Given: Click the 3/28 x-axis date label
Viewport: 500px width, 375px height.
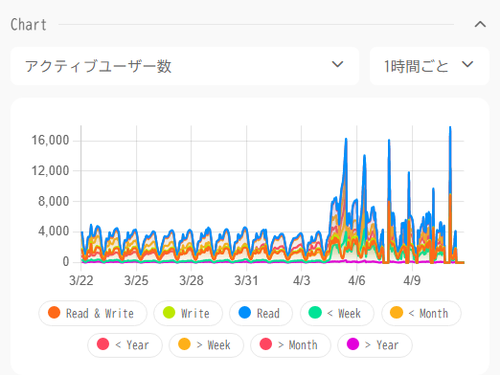Looking at the screenshot, I should tap(191, 280).
